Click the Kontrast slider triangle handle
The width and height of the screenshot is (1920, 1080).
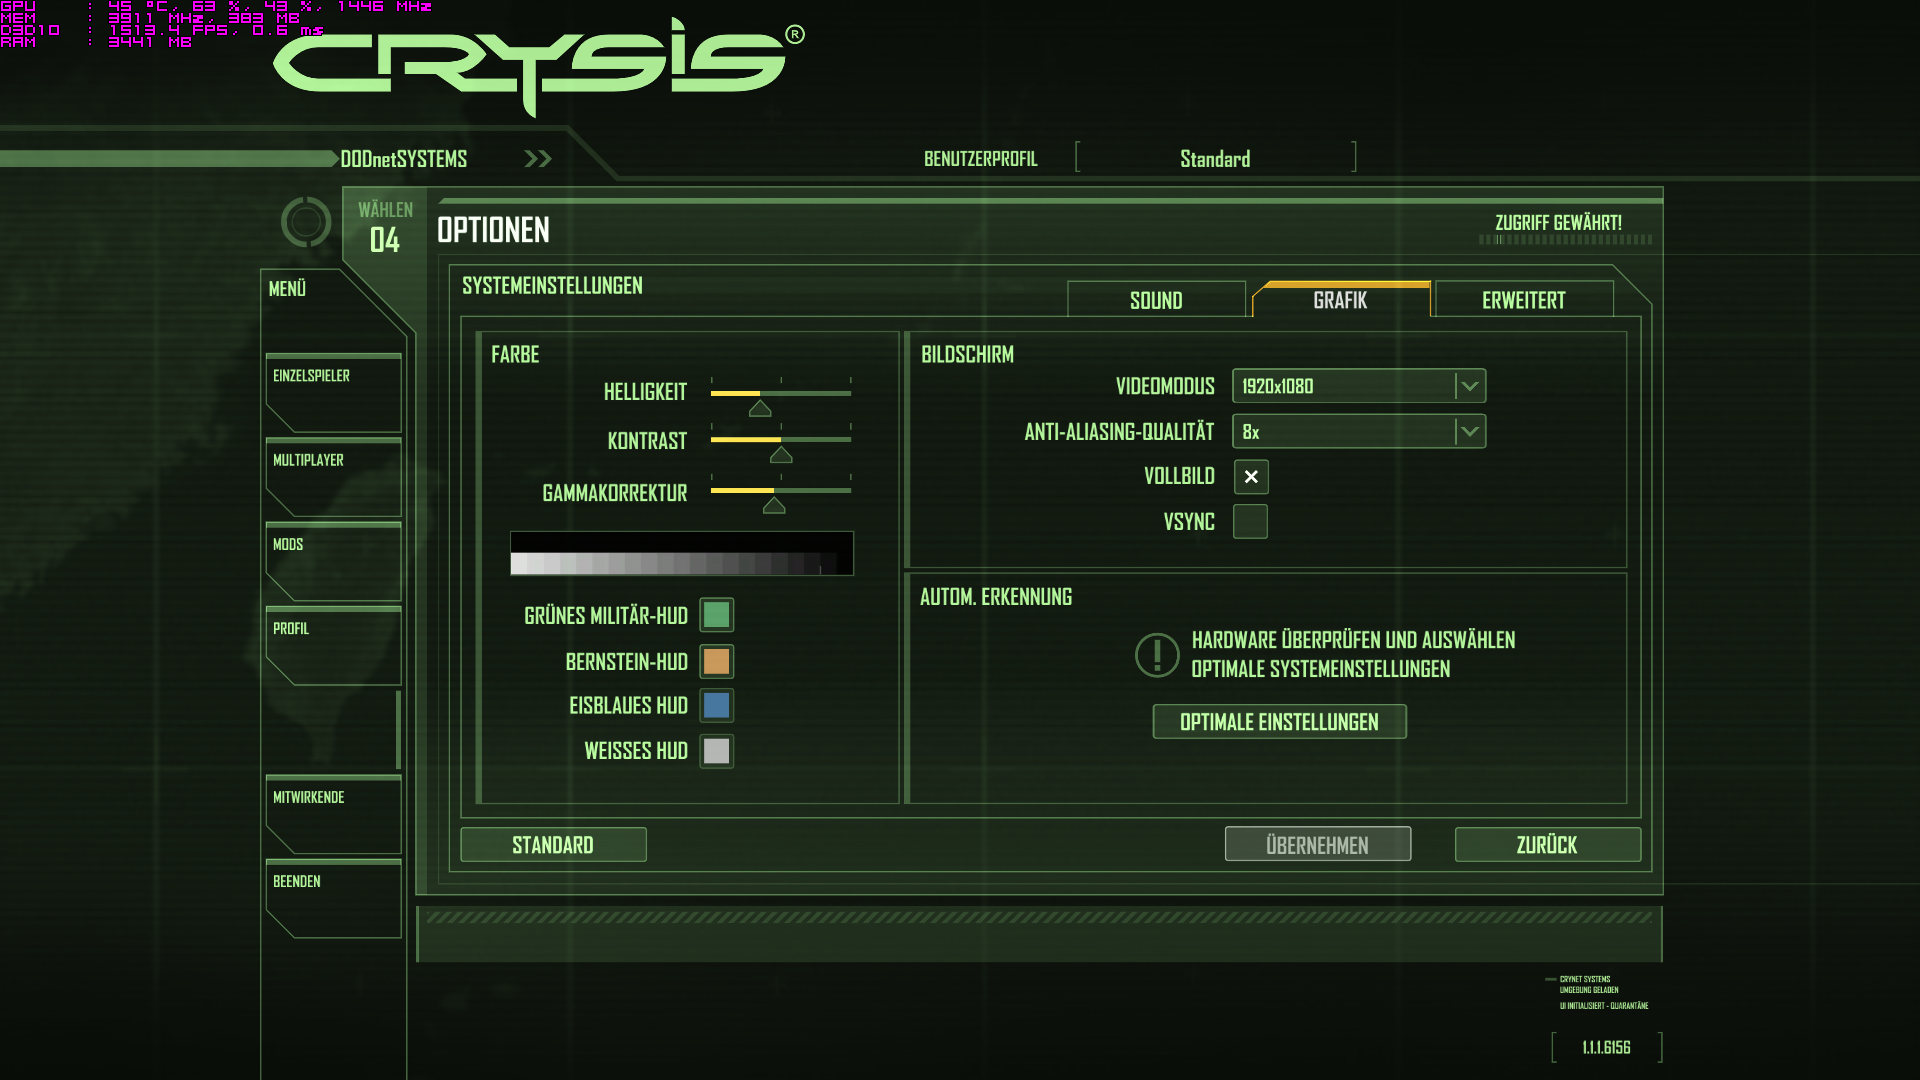(781, 455)
